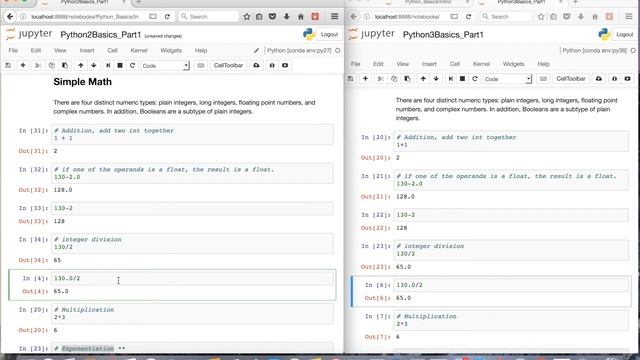
Task: Reload the page in the right browser window
Action: tap(469, 17)
